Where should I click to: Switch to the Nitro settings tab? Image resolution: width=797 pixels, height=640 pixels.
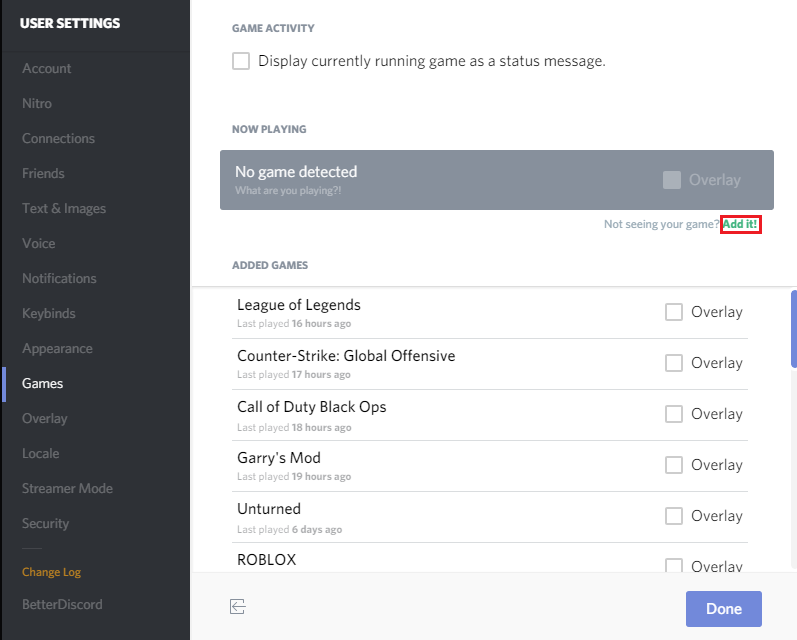click(x=37, y=103)
